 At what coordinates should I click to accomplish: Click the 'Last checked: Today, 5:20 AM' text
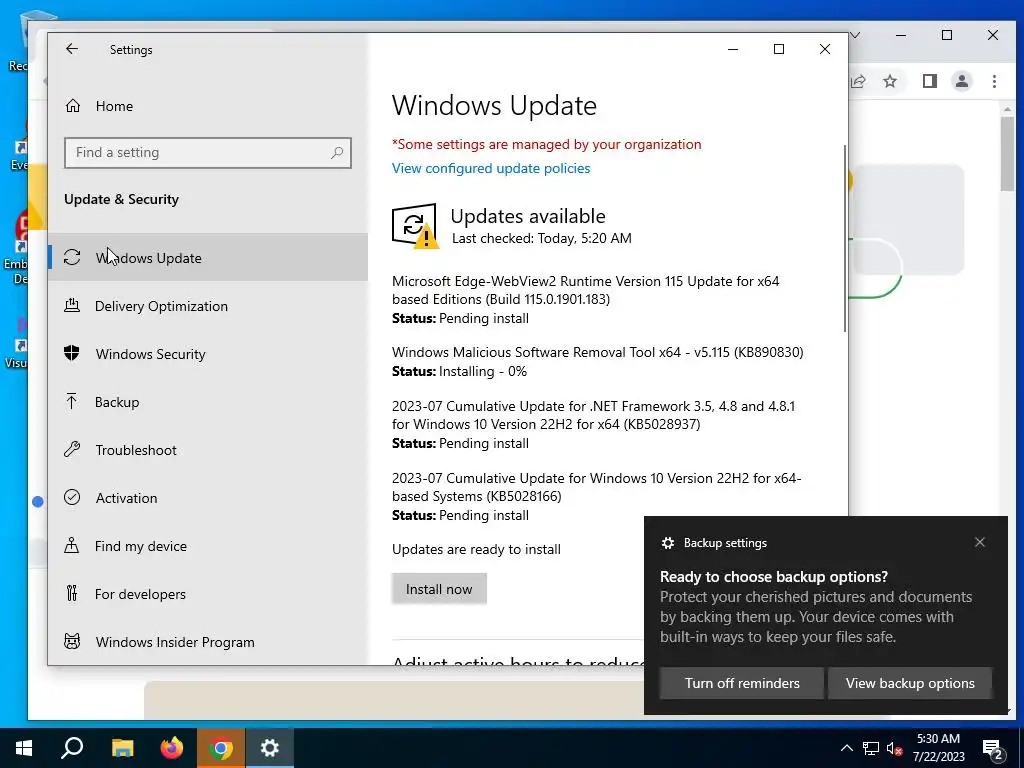(x=541, y=238)
